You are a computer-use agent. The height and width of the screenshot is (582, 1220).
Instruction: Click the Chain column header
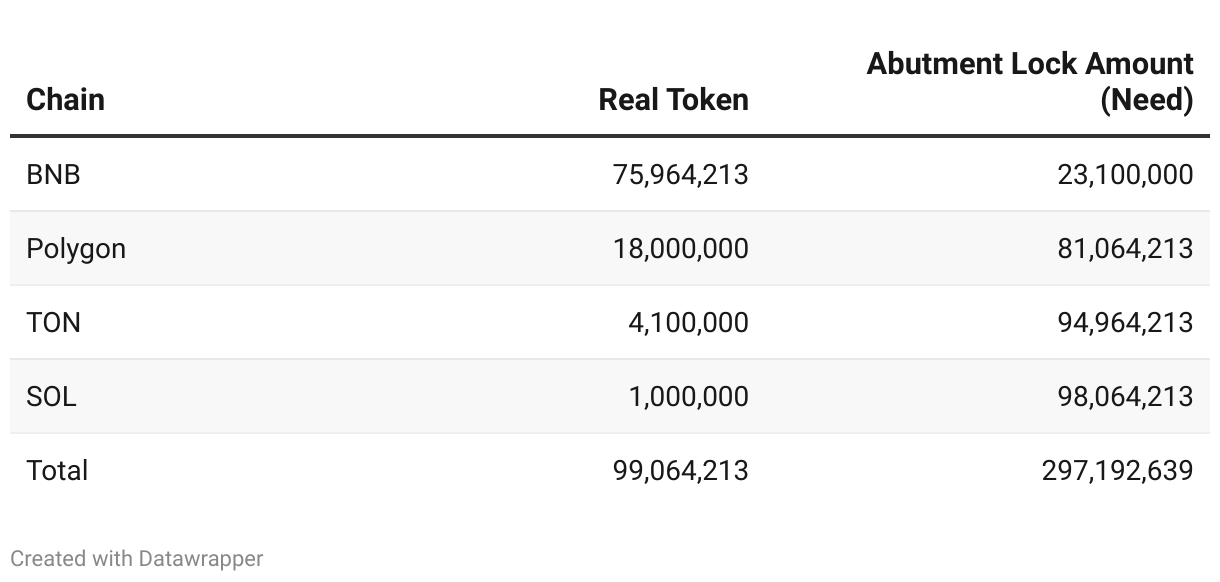(65, 100)
